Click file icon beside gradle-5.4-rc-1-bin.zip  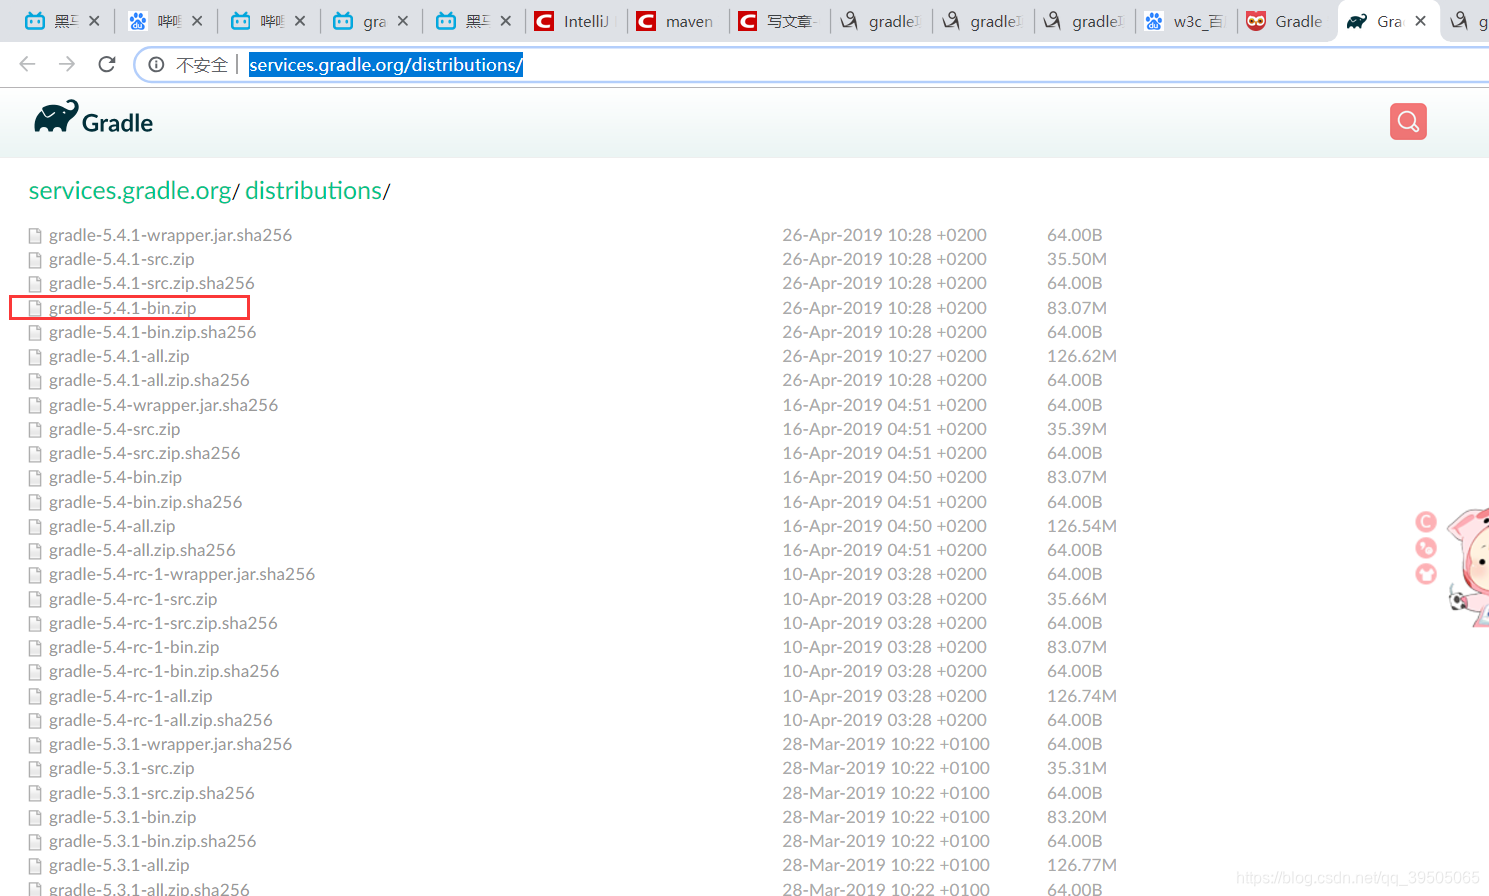pos(35,648)
